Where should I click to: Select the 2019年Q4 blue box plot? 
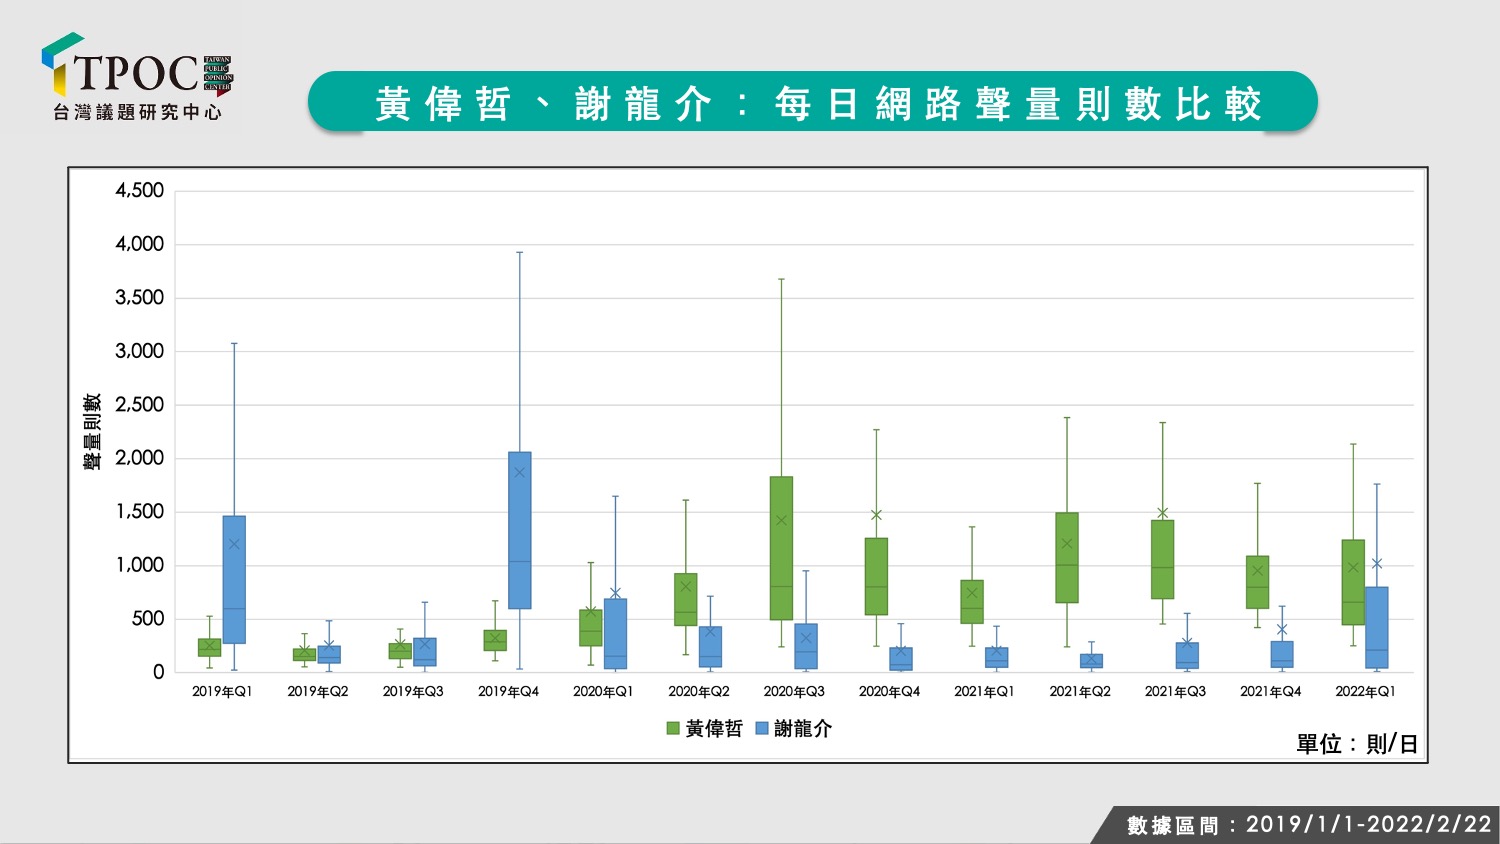pos(520,530)
